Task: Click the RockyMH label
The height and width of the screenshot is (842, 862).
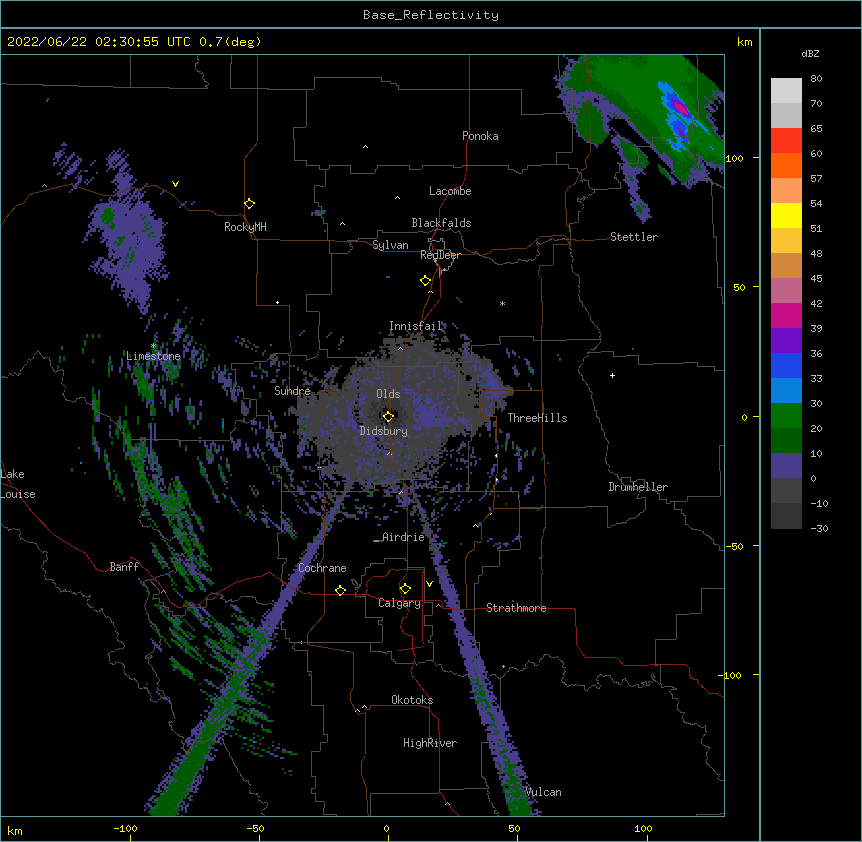Action: pyautogui.click(x=245, y=227)
